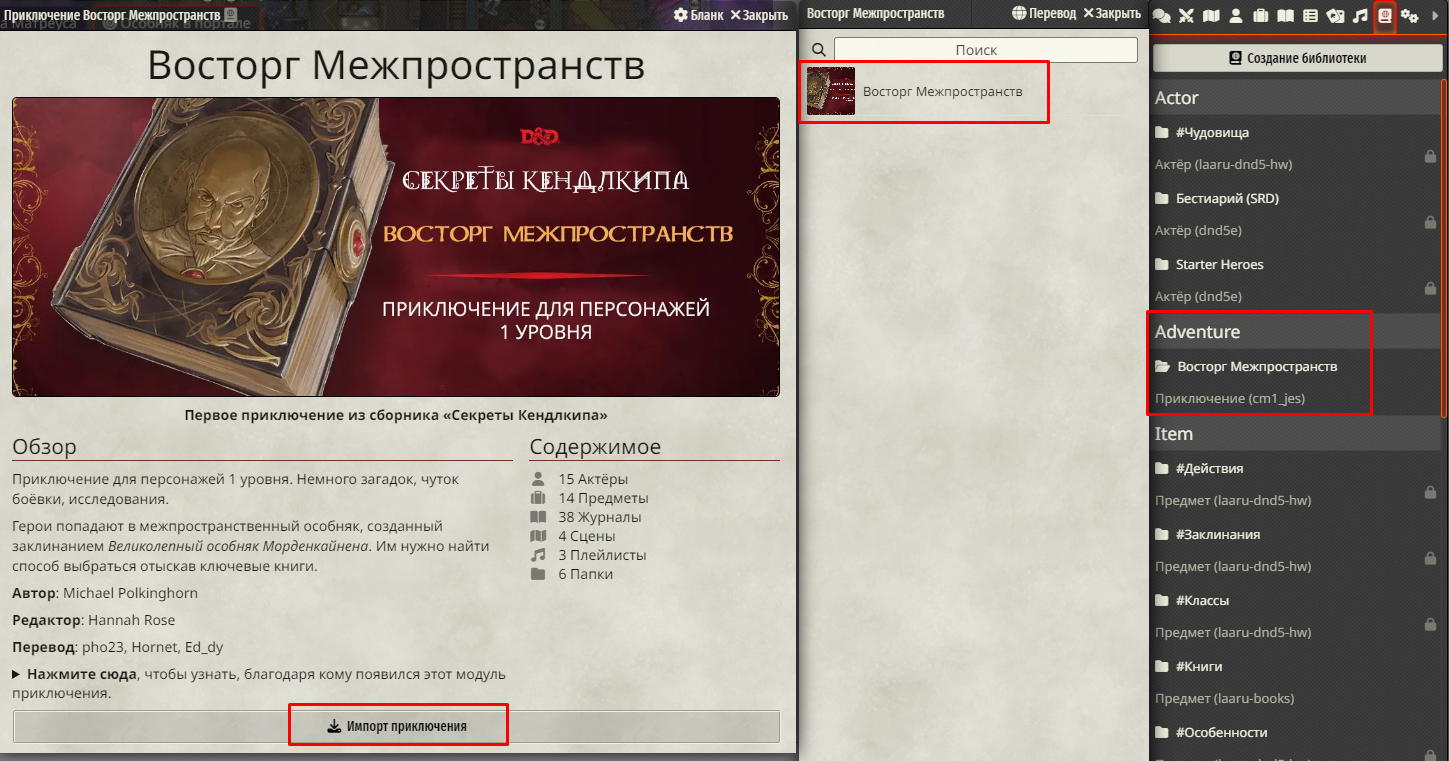The height and width of the screenshot is (761, 1449).
Task: Click the Actor section header
Action: pos(1296,97)
